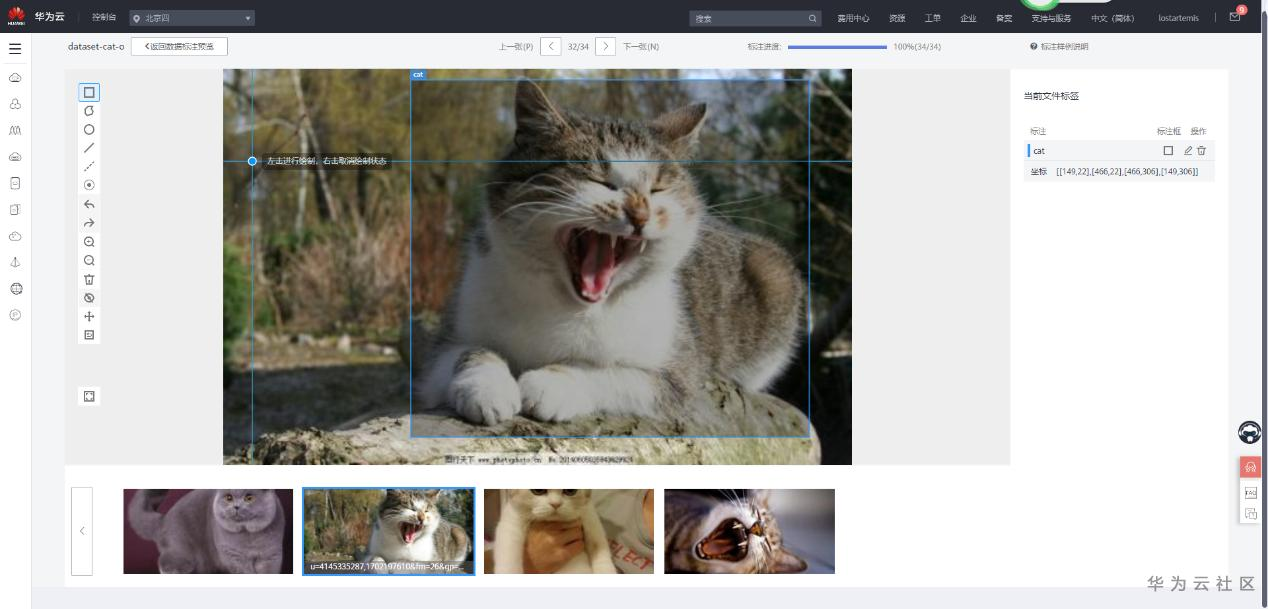Screen dimensions: 1268x609
Task: Go to next image with right arrow button
Action: pyautogui.click(x=605, y=46)
